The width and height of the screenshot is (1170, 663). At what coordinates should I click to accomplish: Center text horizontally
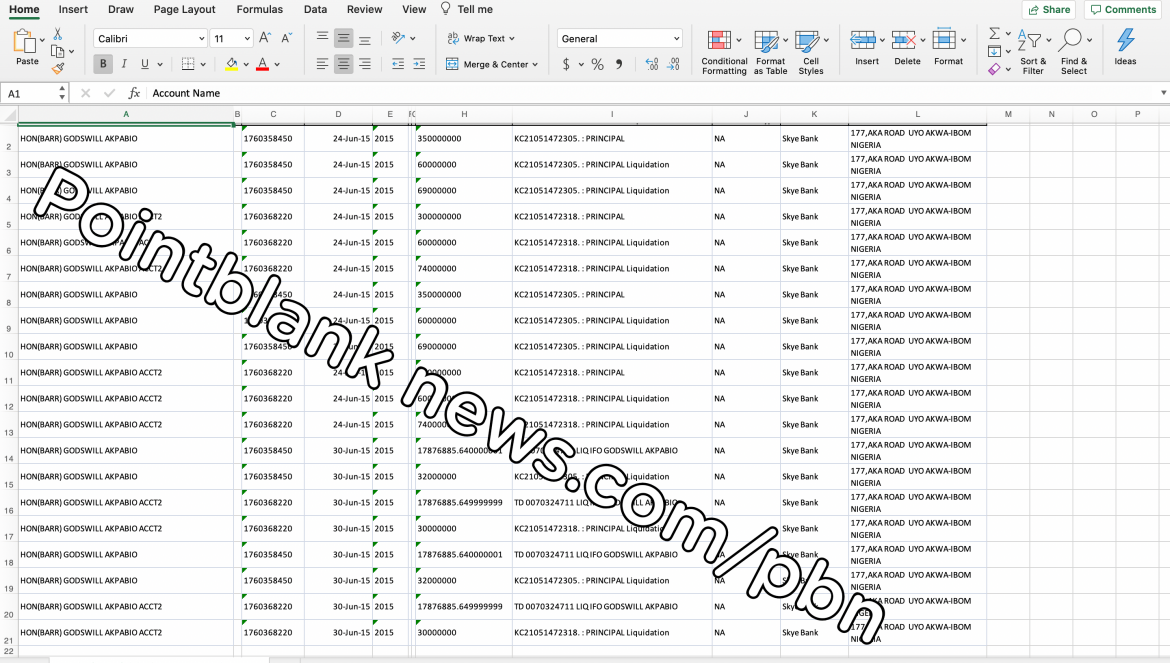pyautogui.click(x=343, y=64)
